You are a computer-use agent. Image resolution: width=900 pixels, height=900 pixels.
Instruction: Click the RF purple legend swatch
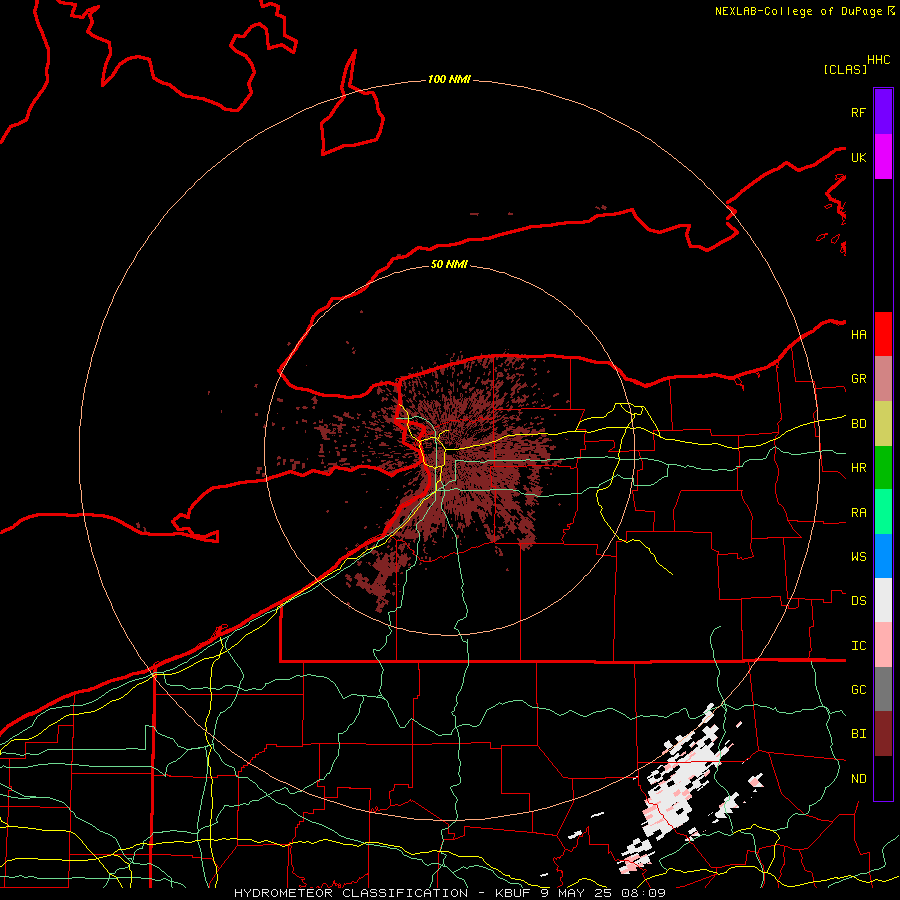click(883, 111)
